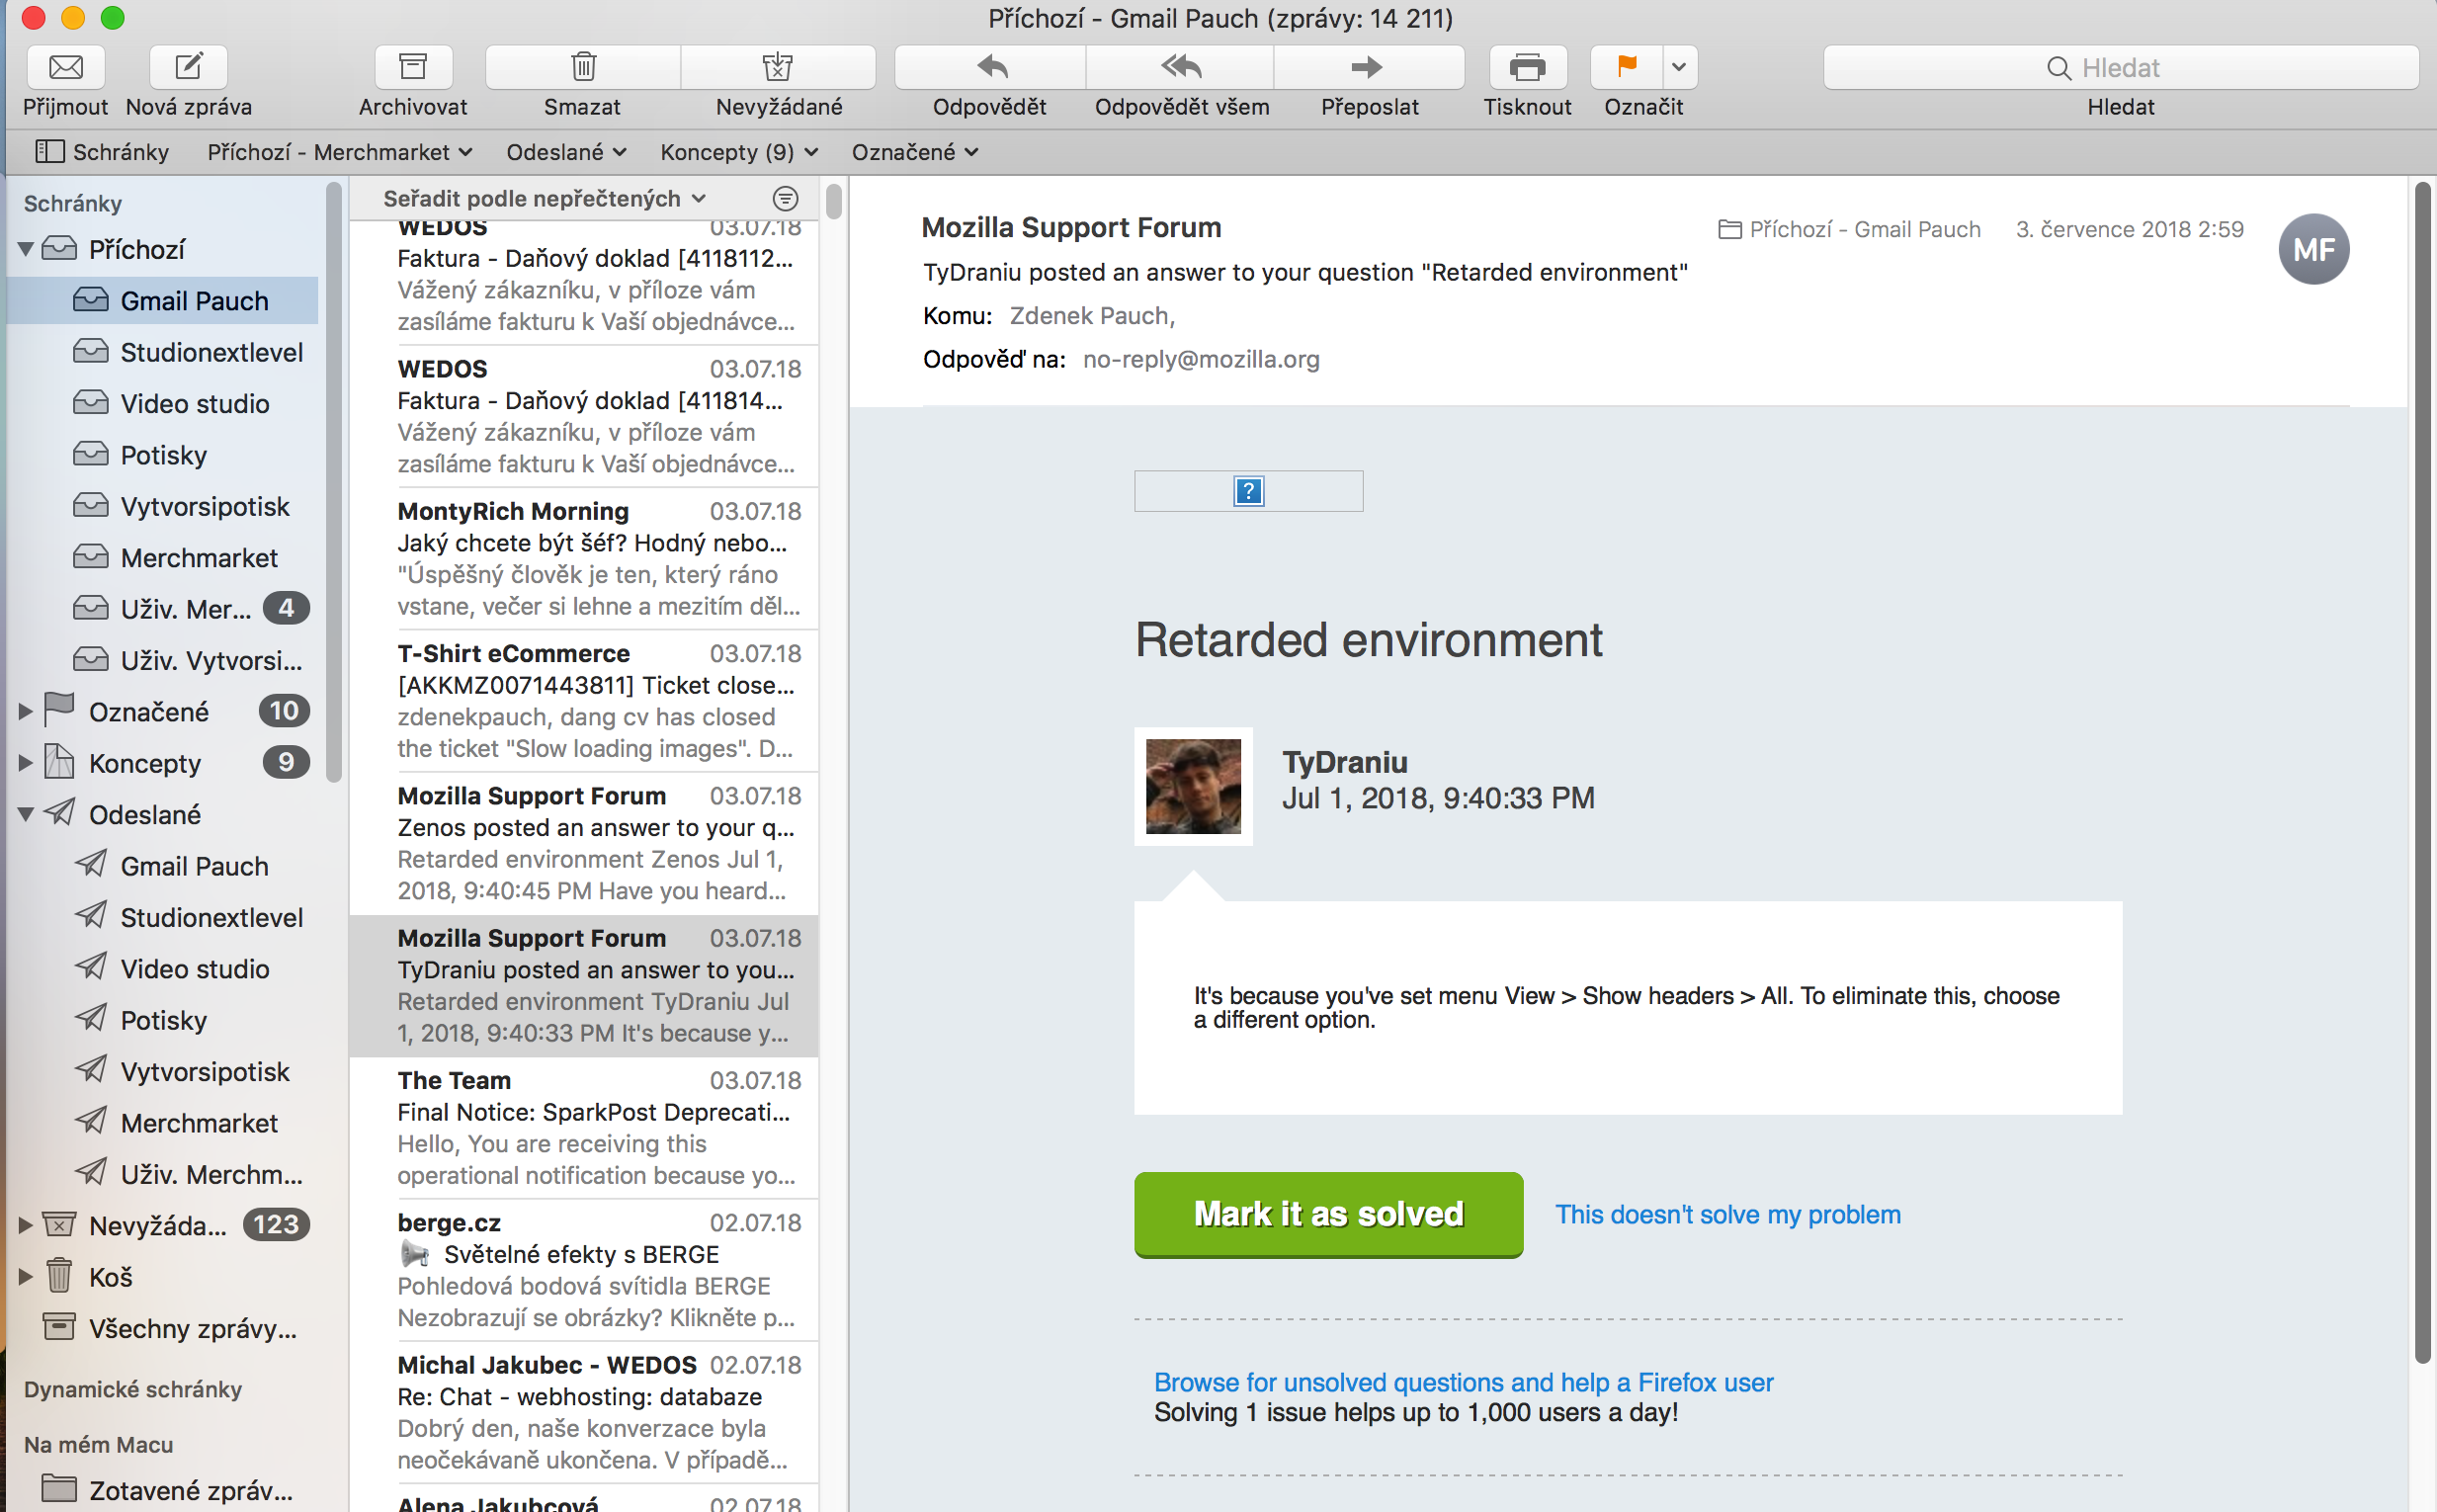2437x1512 pixels.
Task: Delete the message using the Smazat trash icon
Action: click(x=583, y=67)
